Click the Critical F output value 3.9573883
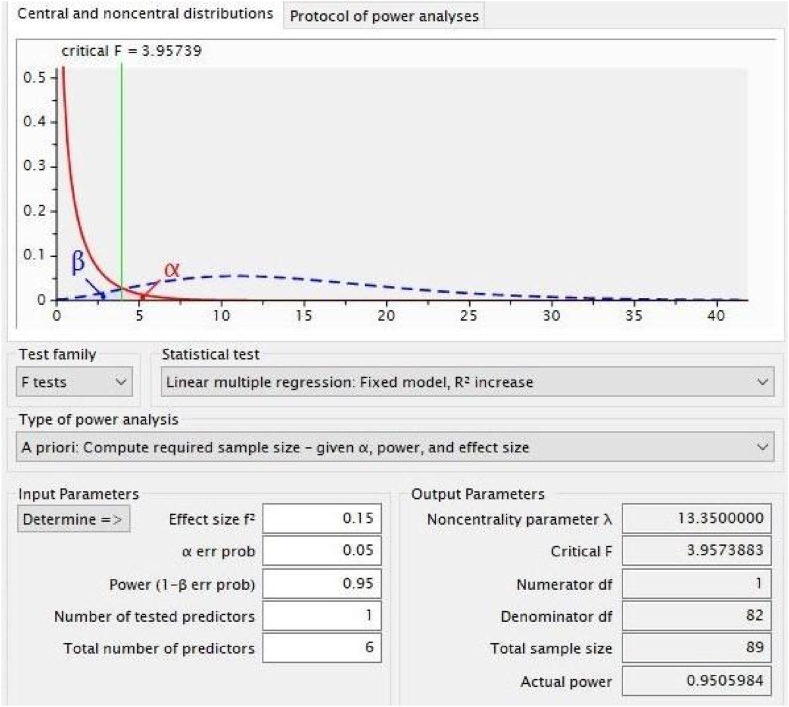The image size is (789, 707). [x=696, y=551]
